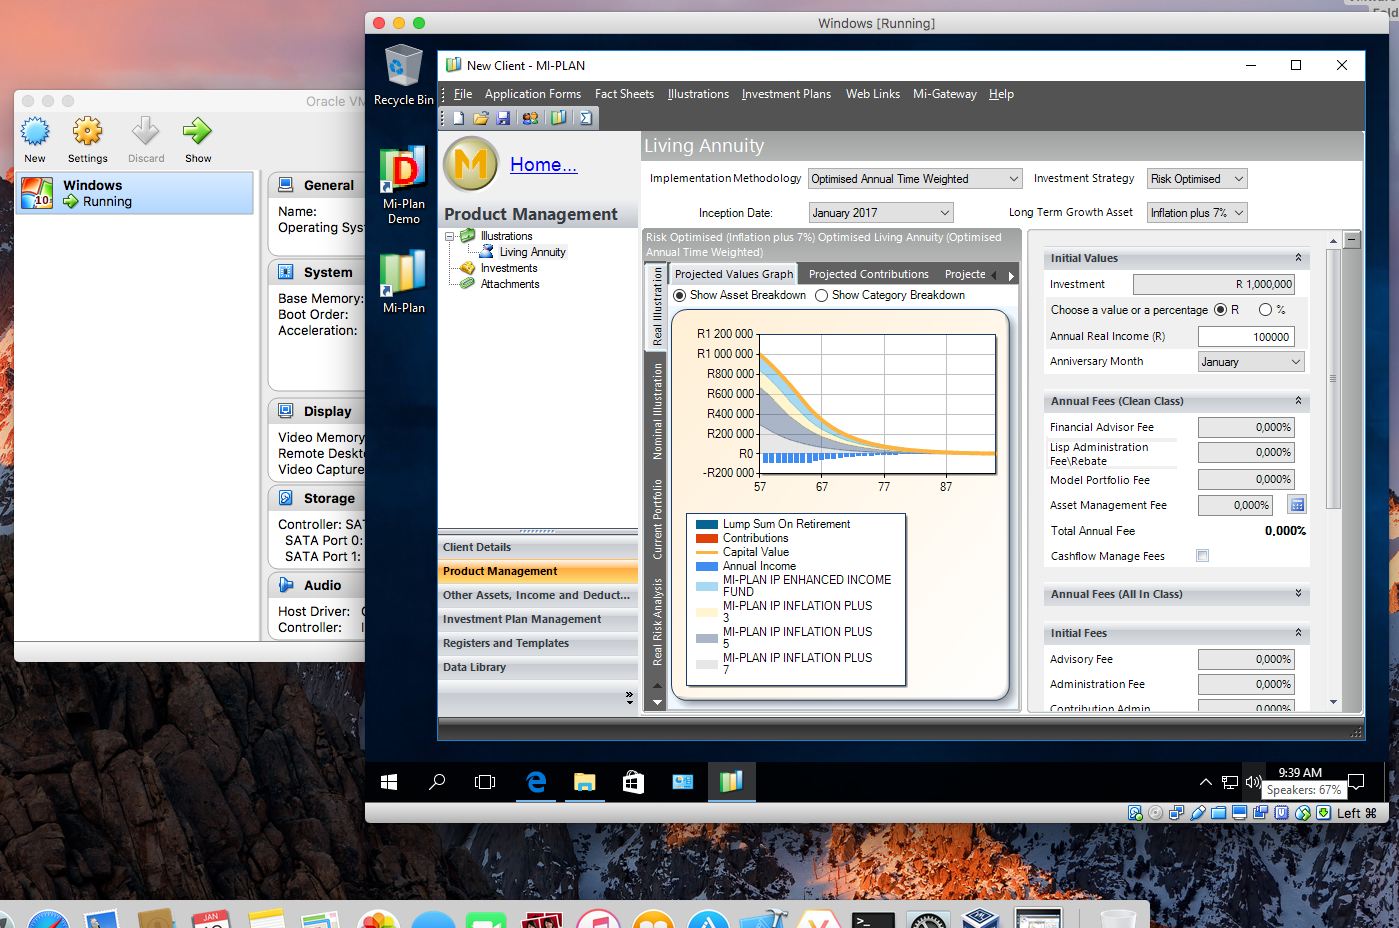This screenshot has width=1399, height=928.
Task: Open the Application Forms menu
Action: (x=532, y=94)
